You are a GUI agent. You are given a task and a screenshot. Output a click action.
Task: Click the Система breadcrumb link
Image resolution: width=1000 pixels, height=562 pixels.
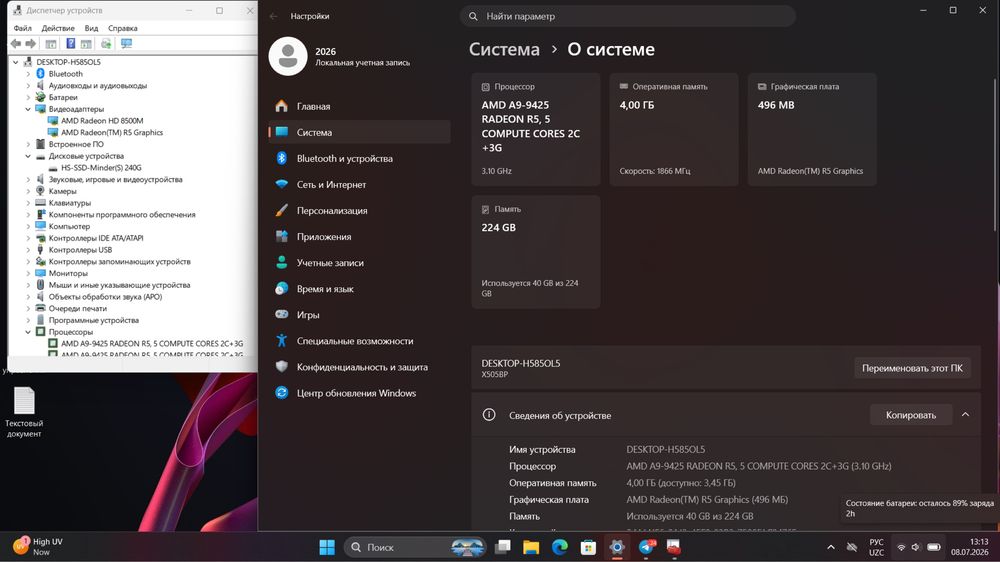504,50
